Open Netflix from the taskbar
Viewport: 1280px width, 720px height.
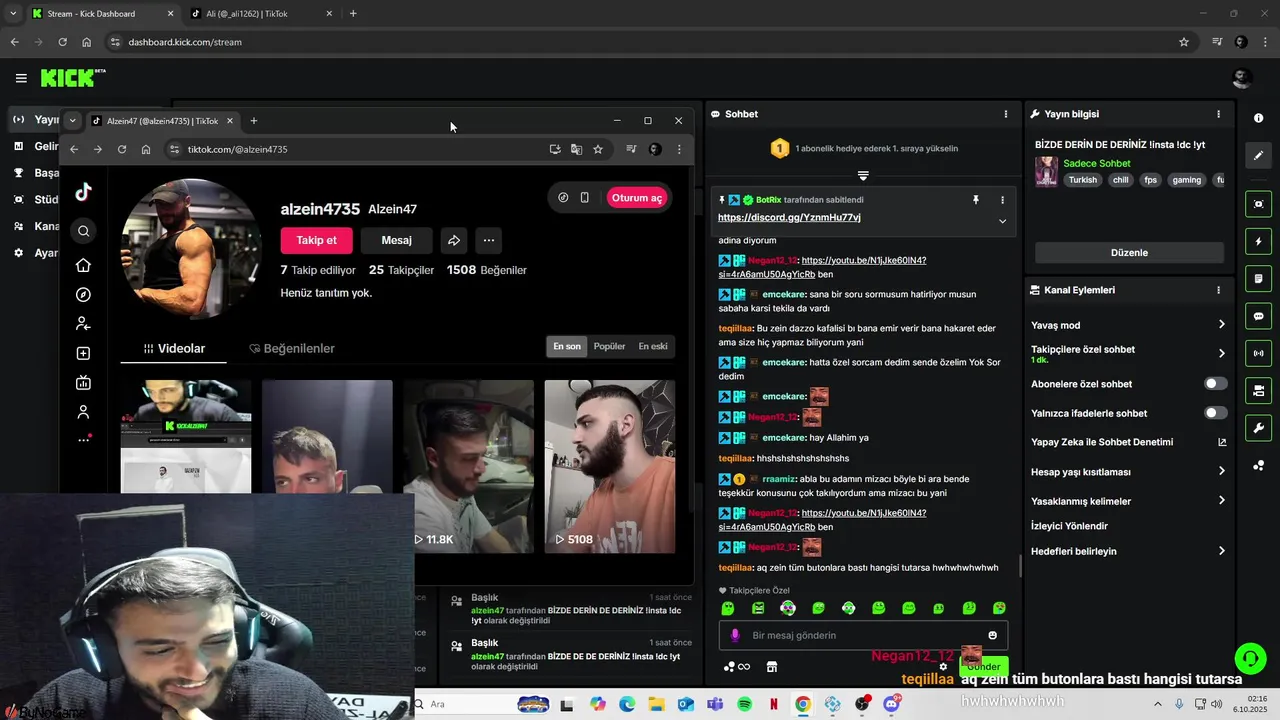tap(774, 704)
